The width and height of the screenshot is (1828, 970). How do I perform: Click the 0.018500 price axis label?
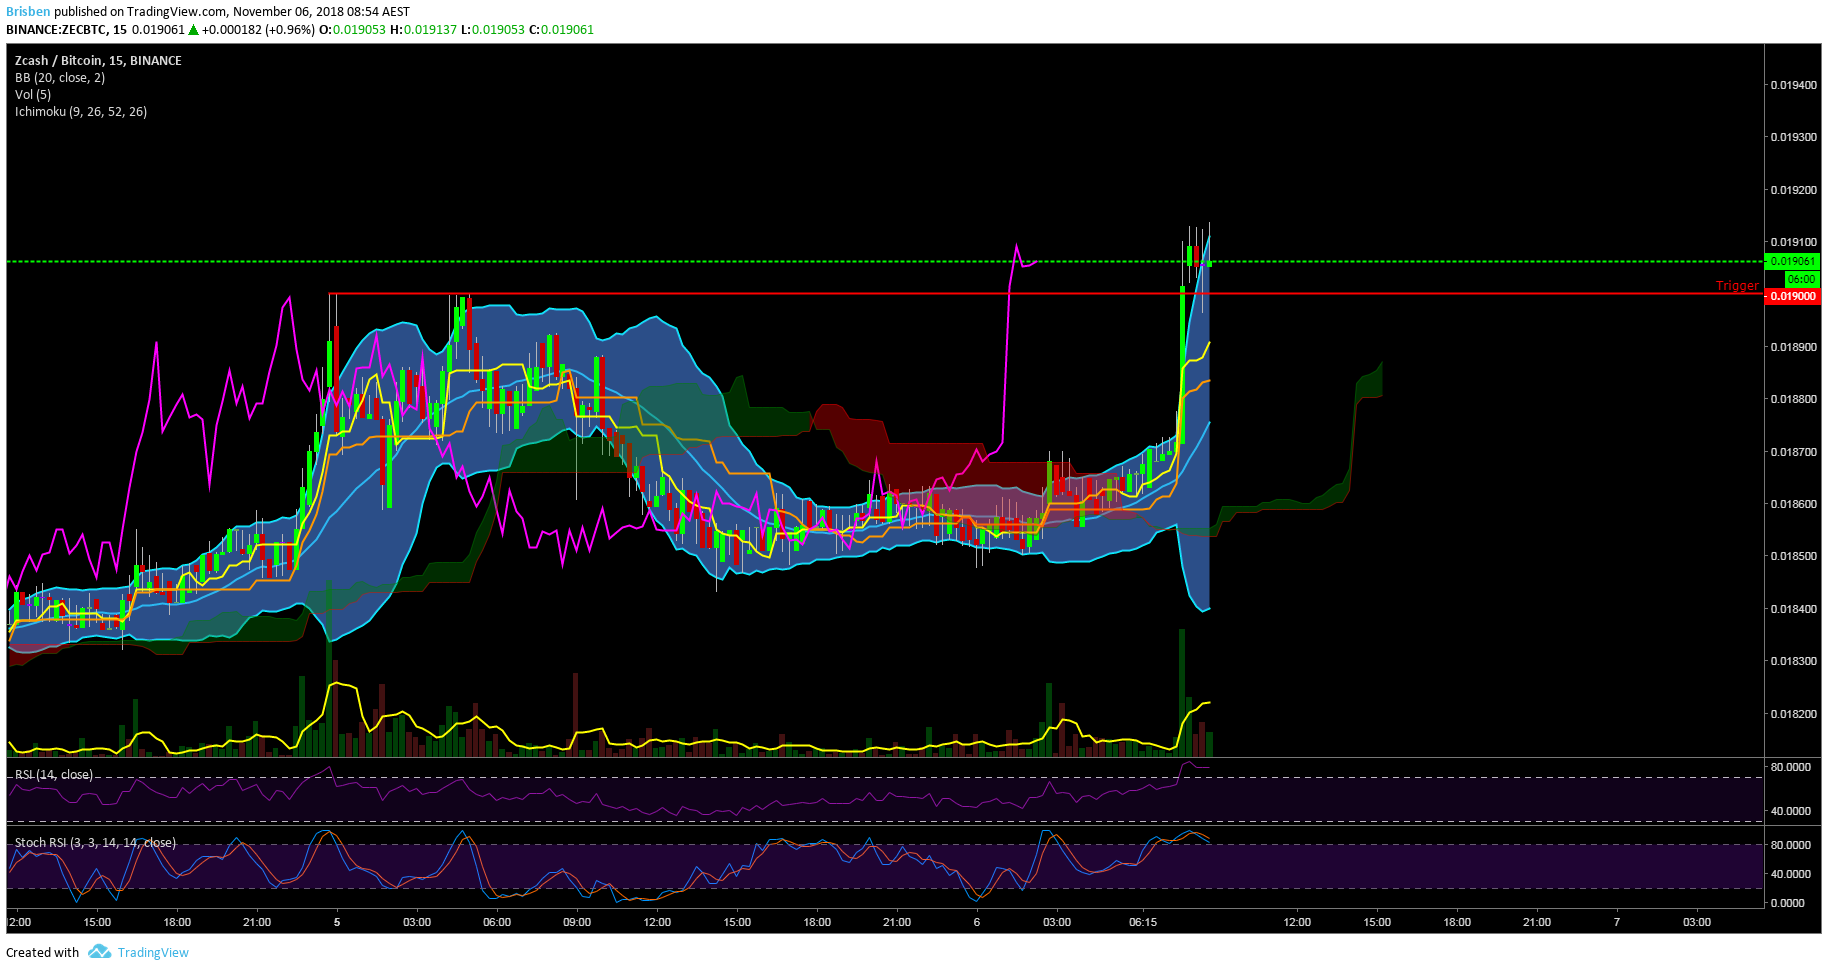point(1794,557)
